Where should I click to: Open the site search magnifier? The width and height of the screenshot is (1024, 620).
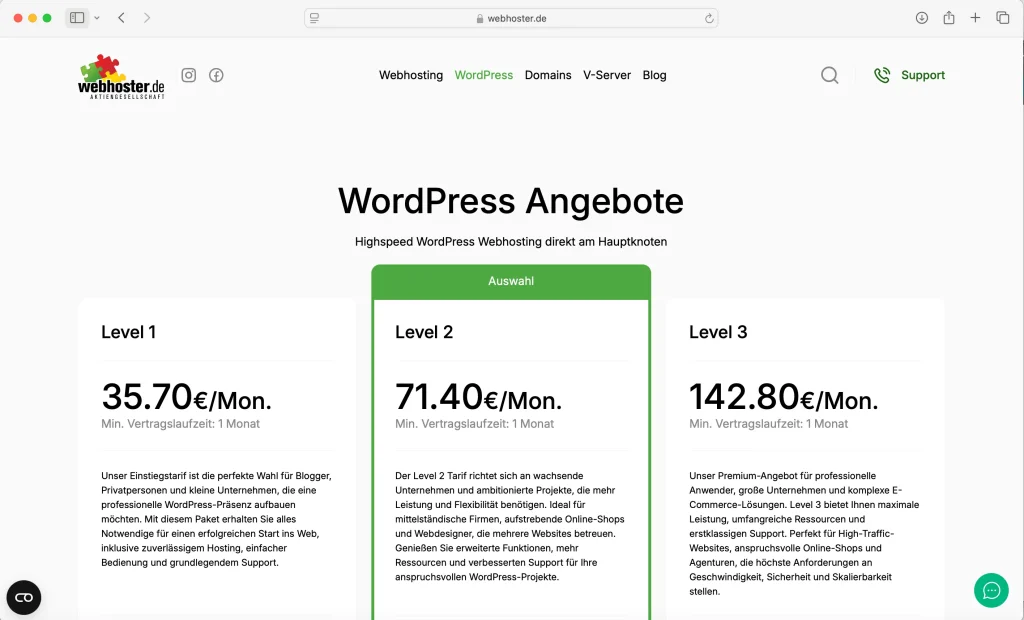829,75
